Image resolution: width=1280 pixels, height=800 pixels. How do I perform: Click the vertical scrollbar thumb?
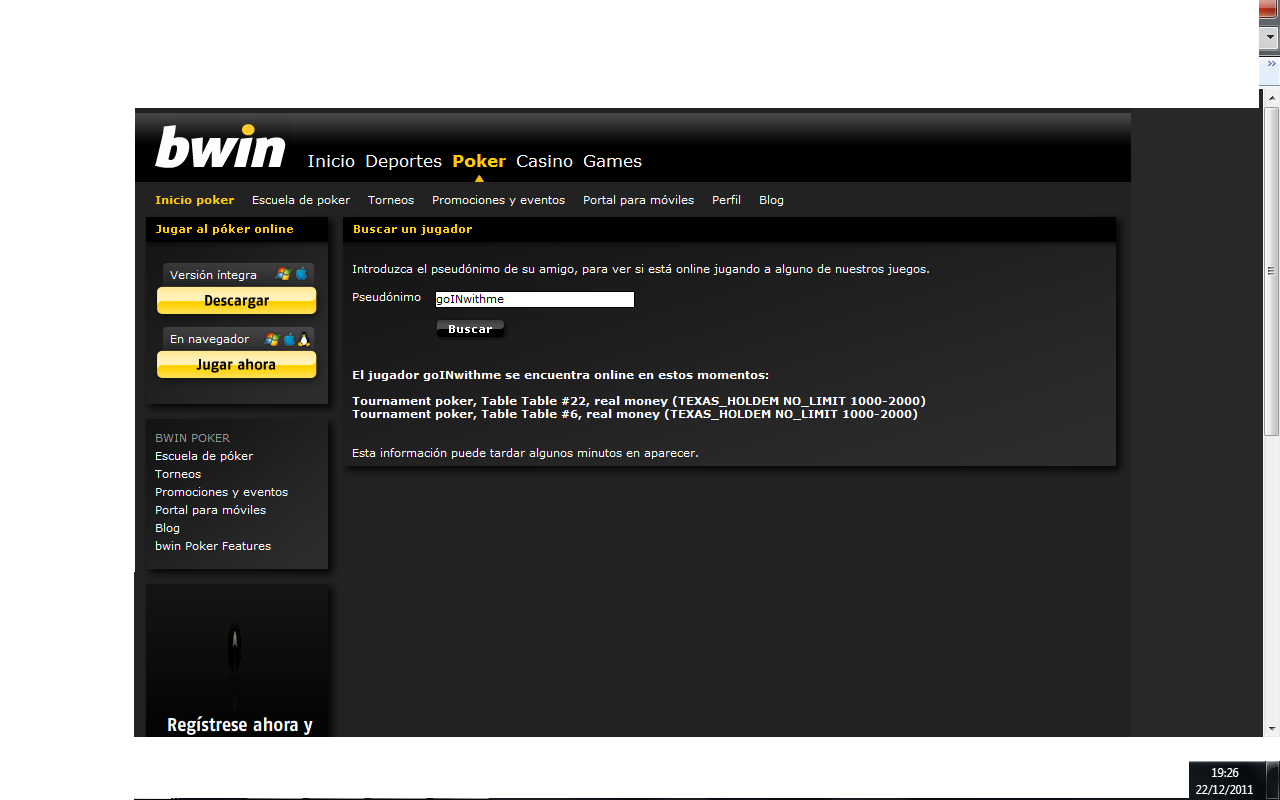[1271, 271]
